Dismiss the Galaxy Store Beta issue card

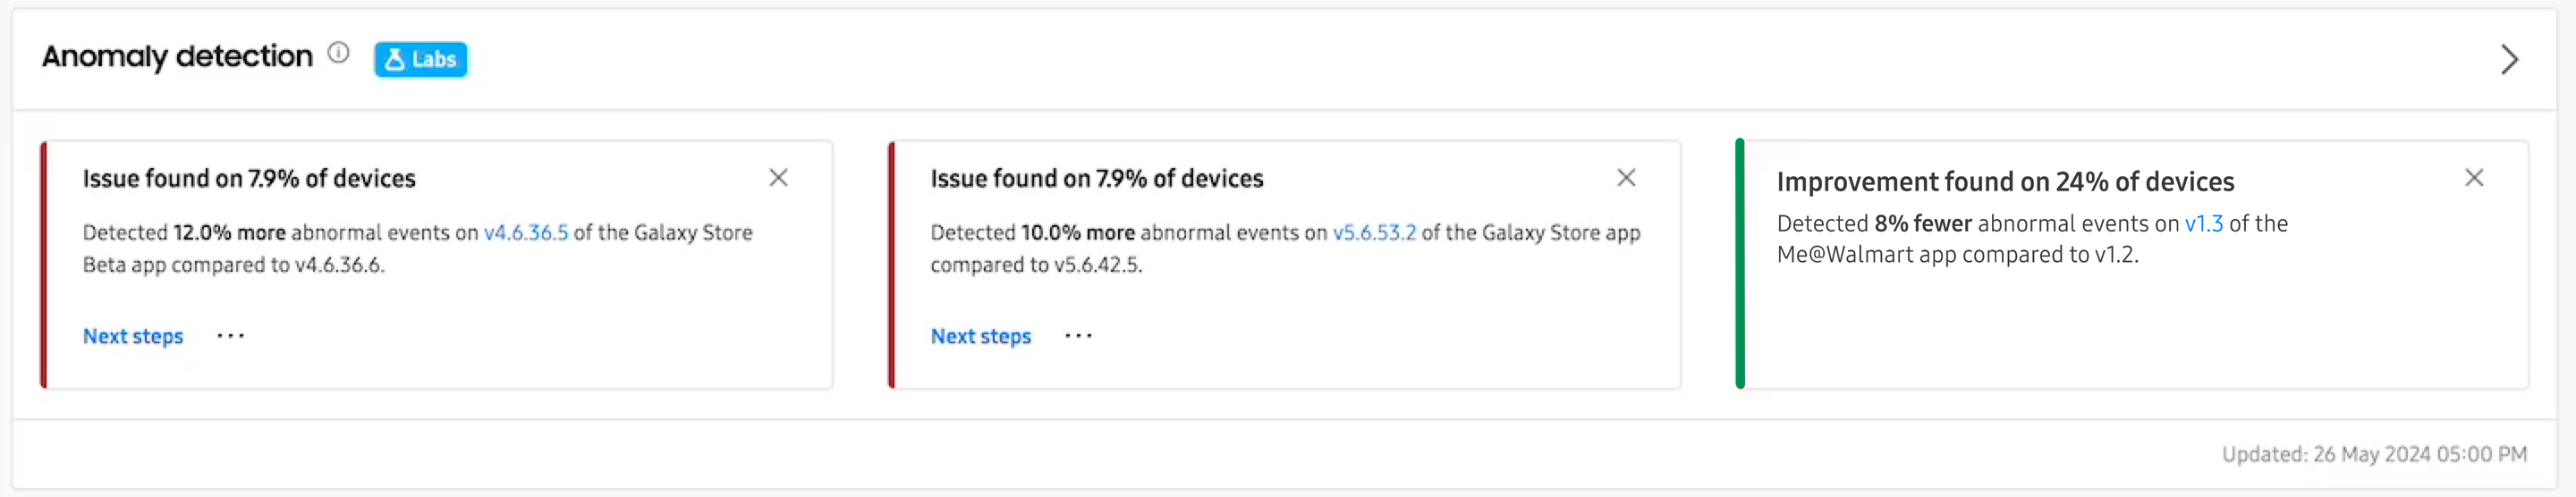(778, 178)
